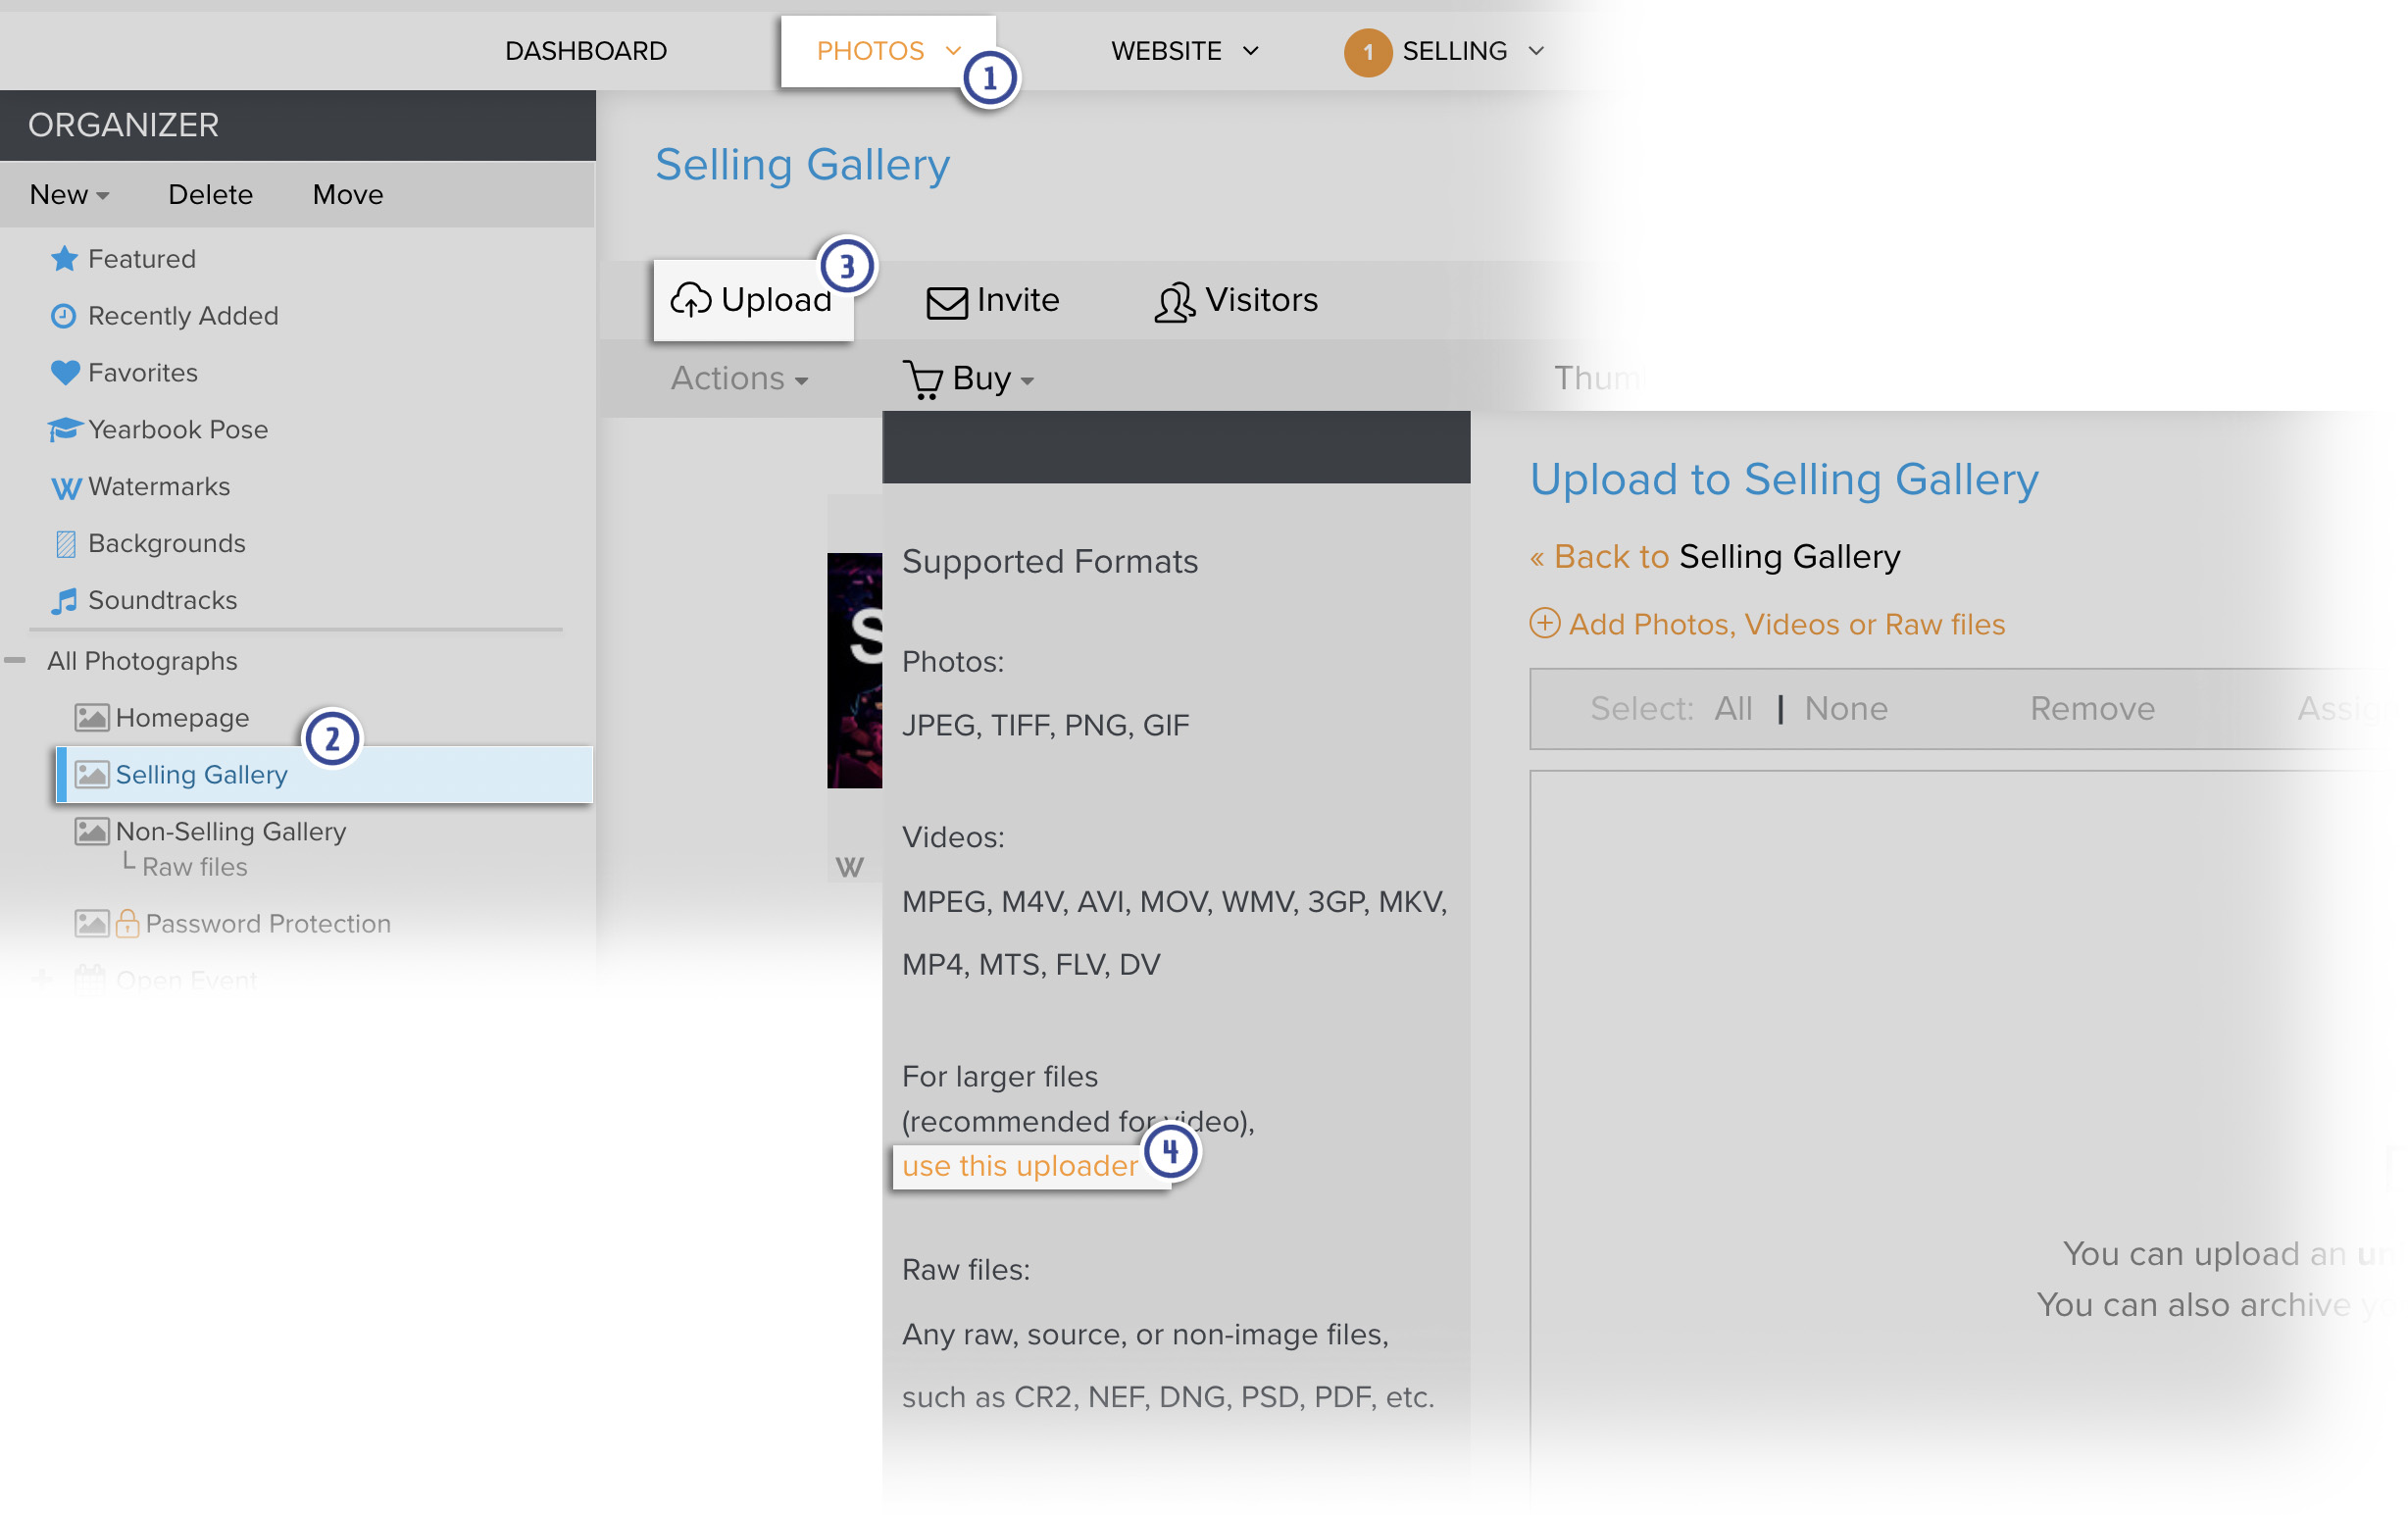Select the Password Protection gallery
Screen dimensions: 2408x1515
click(268, 924)
